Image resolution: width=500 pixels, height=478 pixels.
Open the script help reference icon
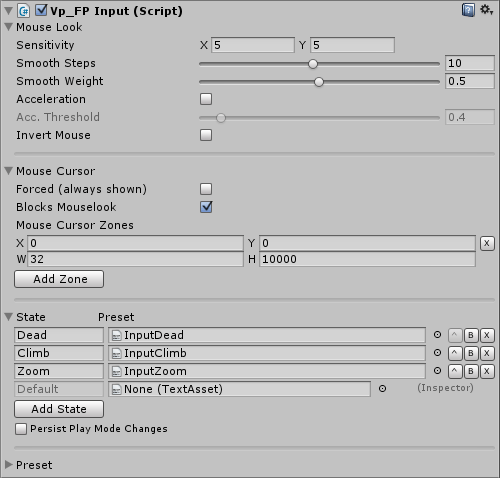tap(468, 10)
